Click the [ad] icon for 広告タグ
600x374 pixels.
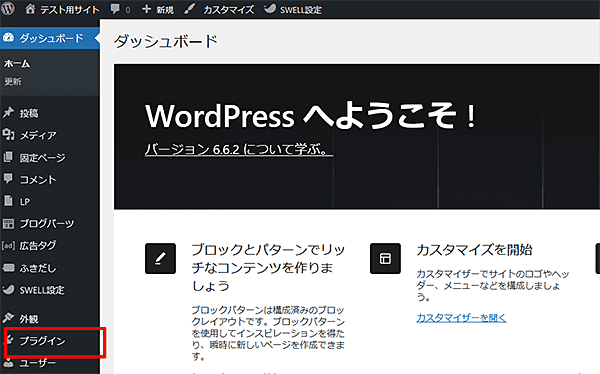[8, 245]
